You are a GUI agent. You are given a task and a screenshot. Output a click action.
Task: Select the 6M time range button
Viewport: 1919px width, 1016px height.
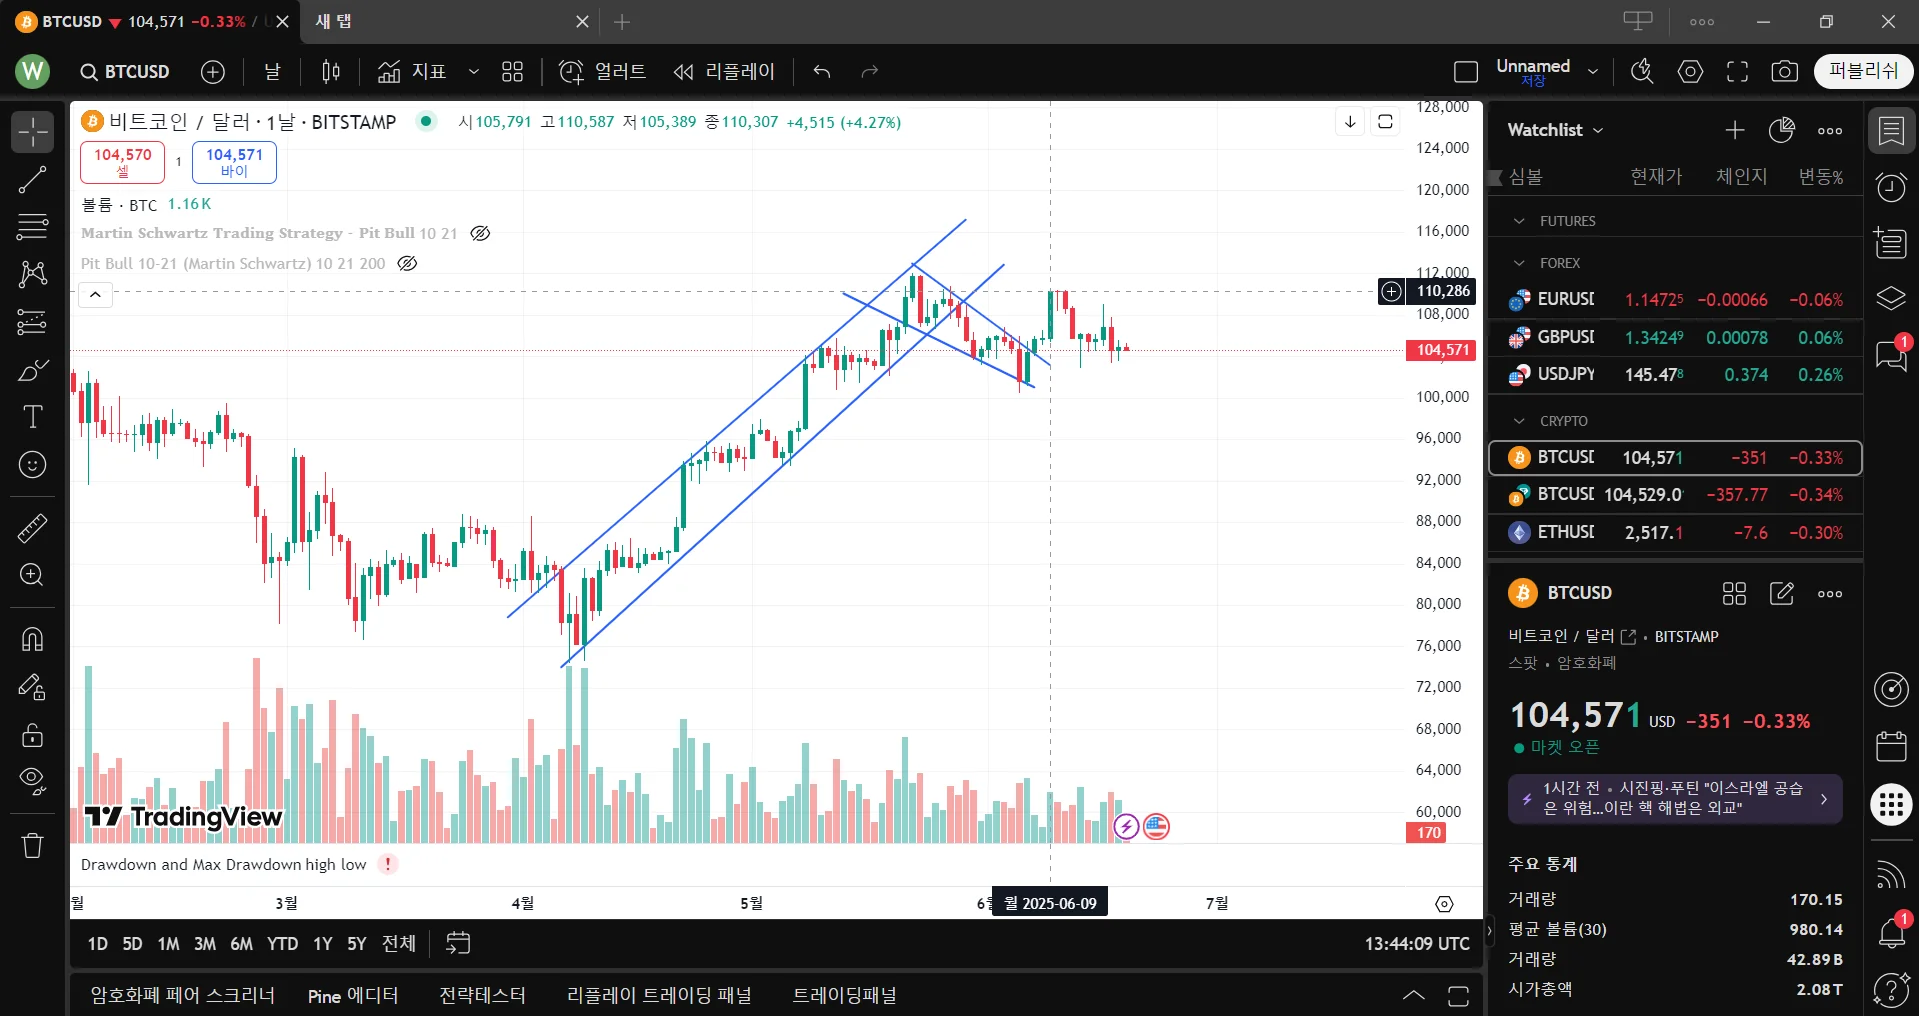[241, 944]
